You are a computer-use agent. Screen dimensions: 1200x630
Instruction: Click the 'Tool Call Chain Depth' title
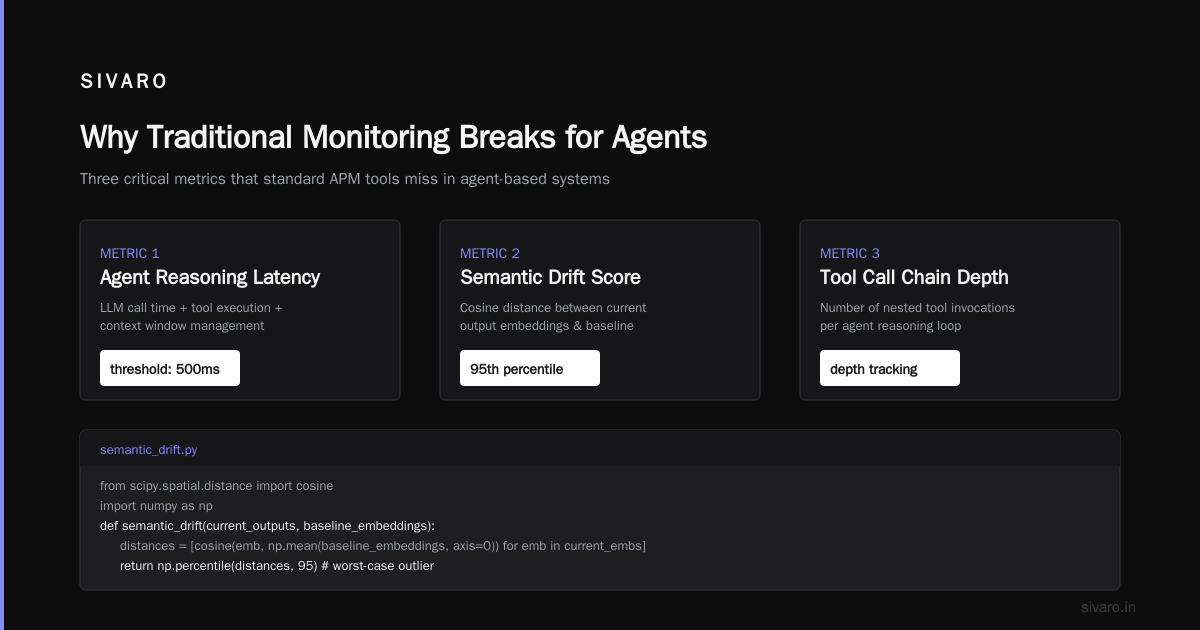[914, 277]
